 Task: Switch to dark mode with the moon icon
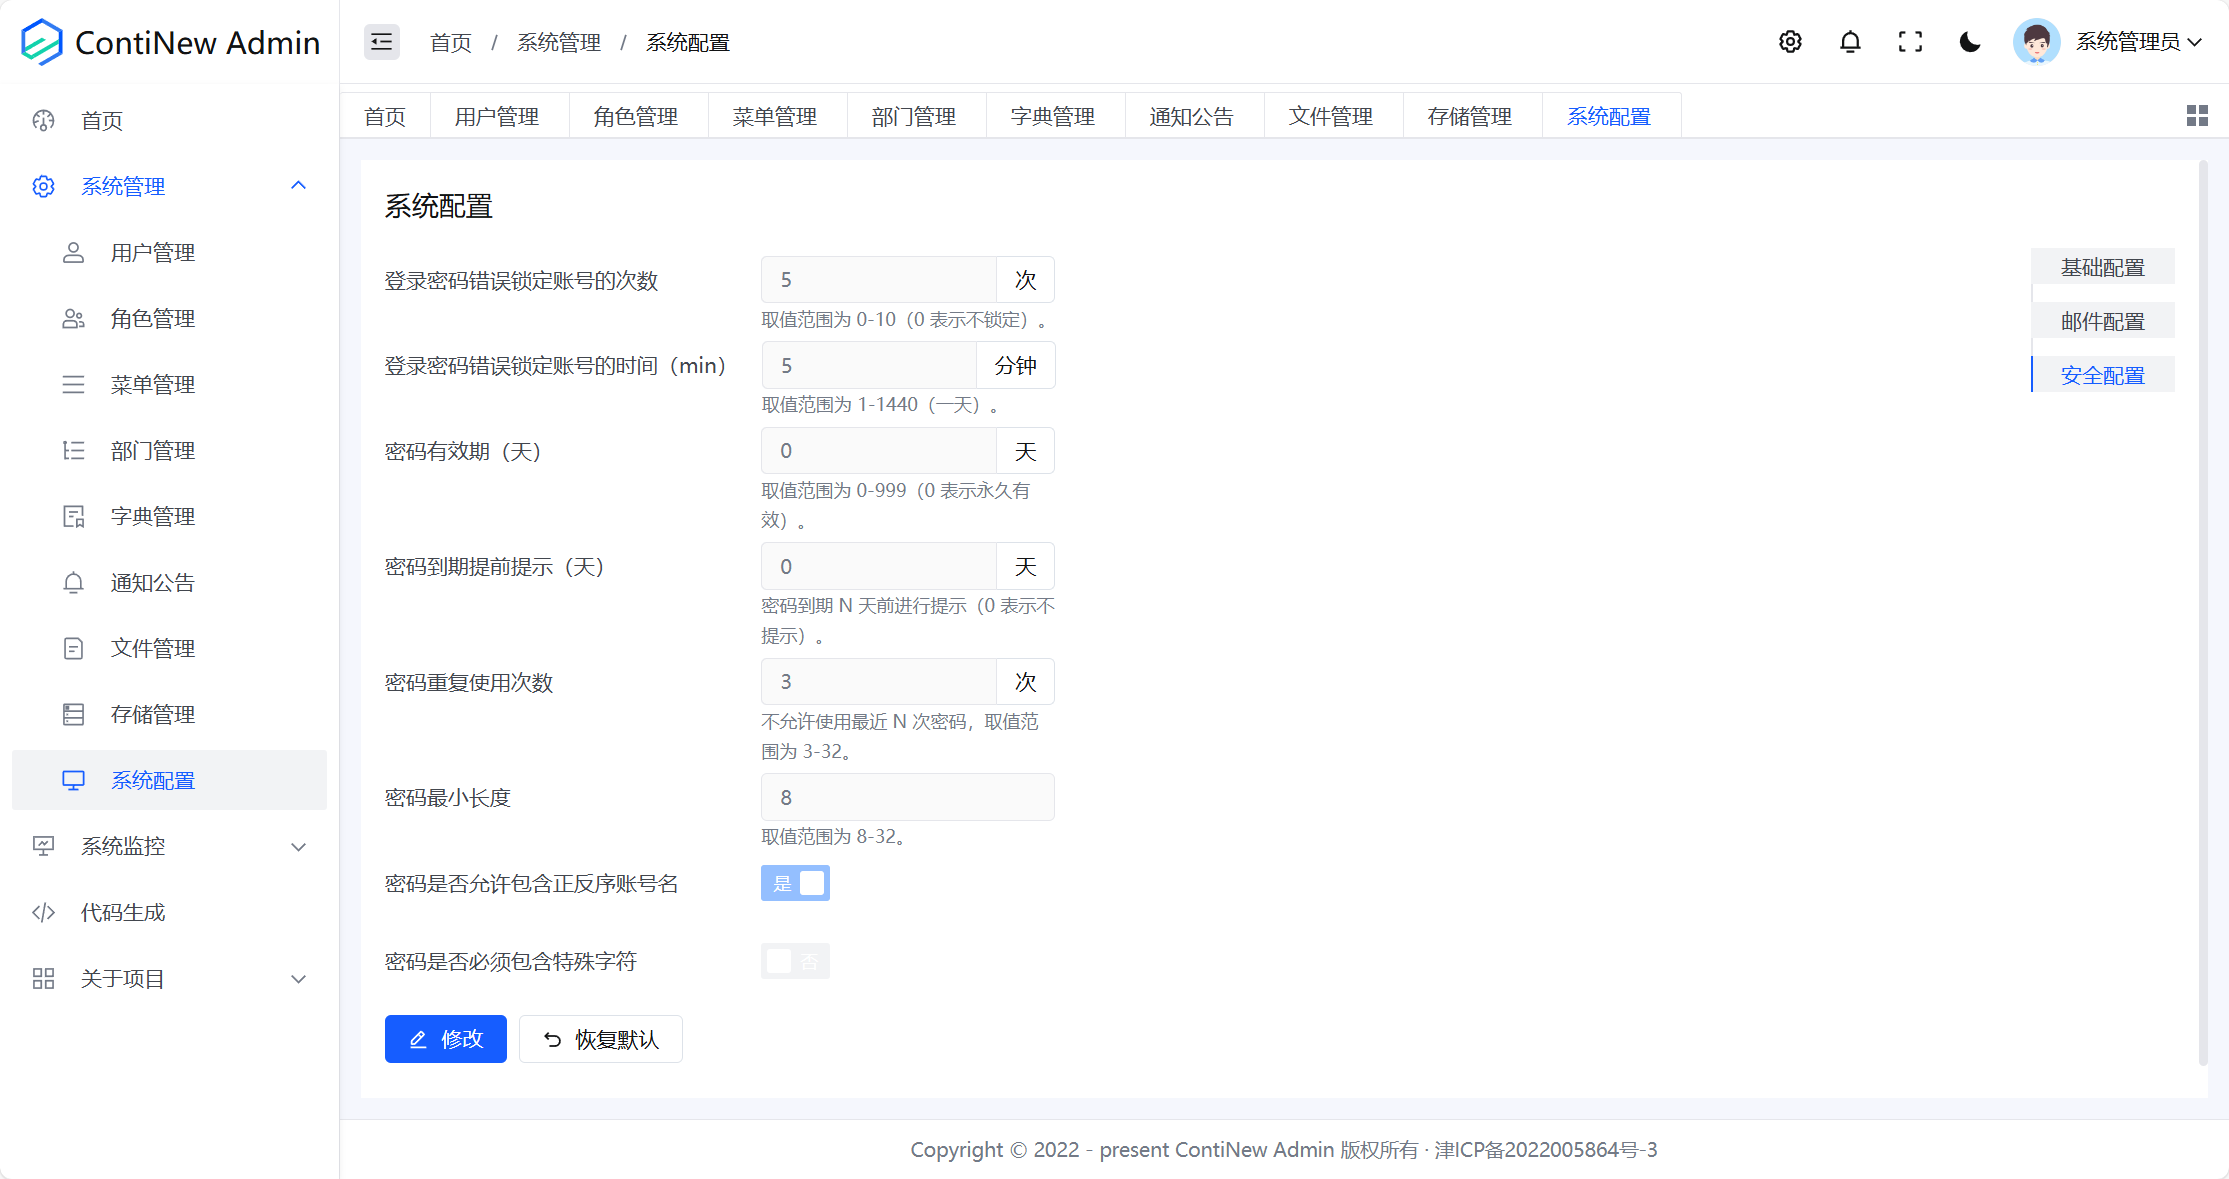(x=1969, y=41)
